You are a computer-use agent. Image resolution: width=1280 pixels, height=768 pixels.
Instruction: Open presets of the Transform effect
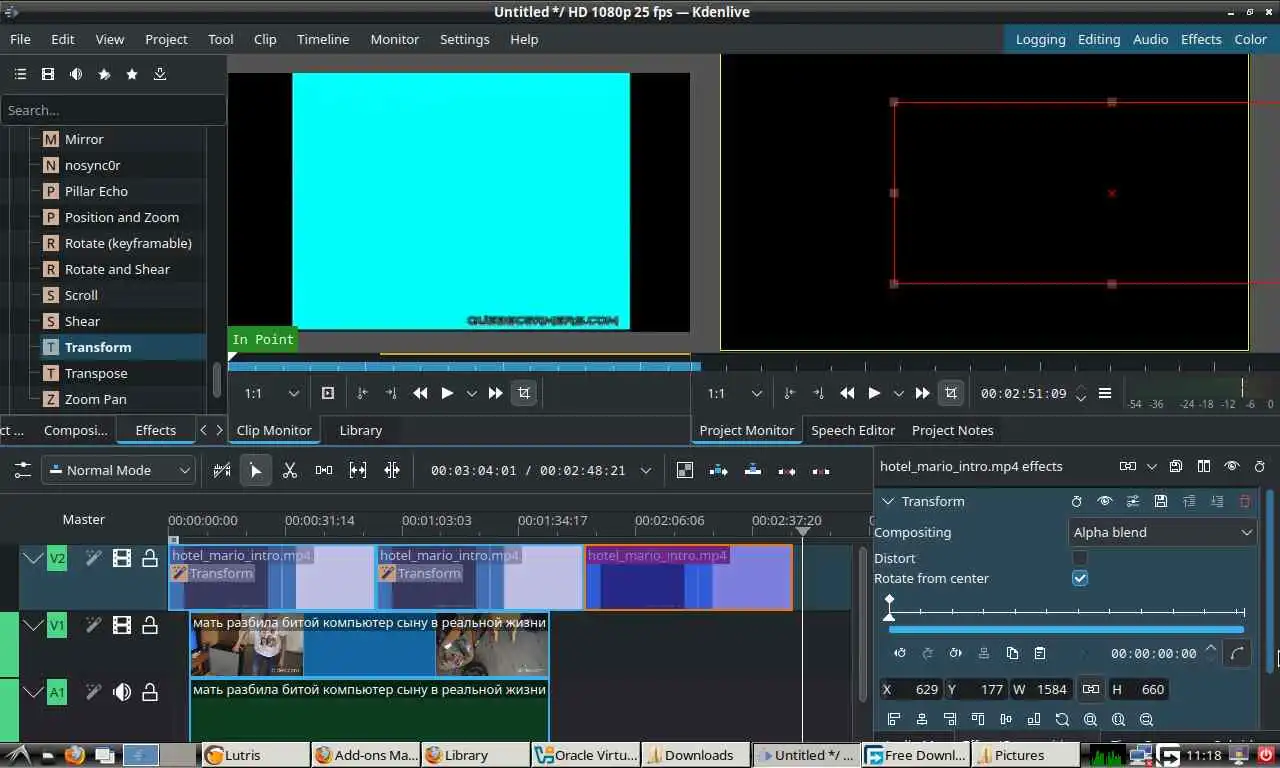click(1132, 501)
